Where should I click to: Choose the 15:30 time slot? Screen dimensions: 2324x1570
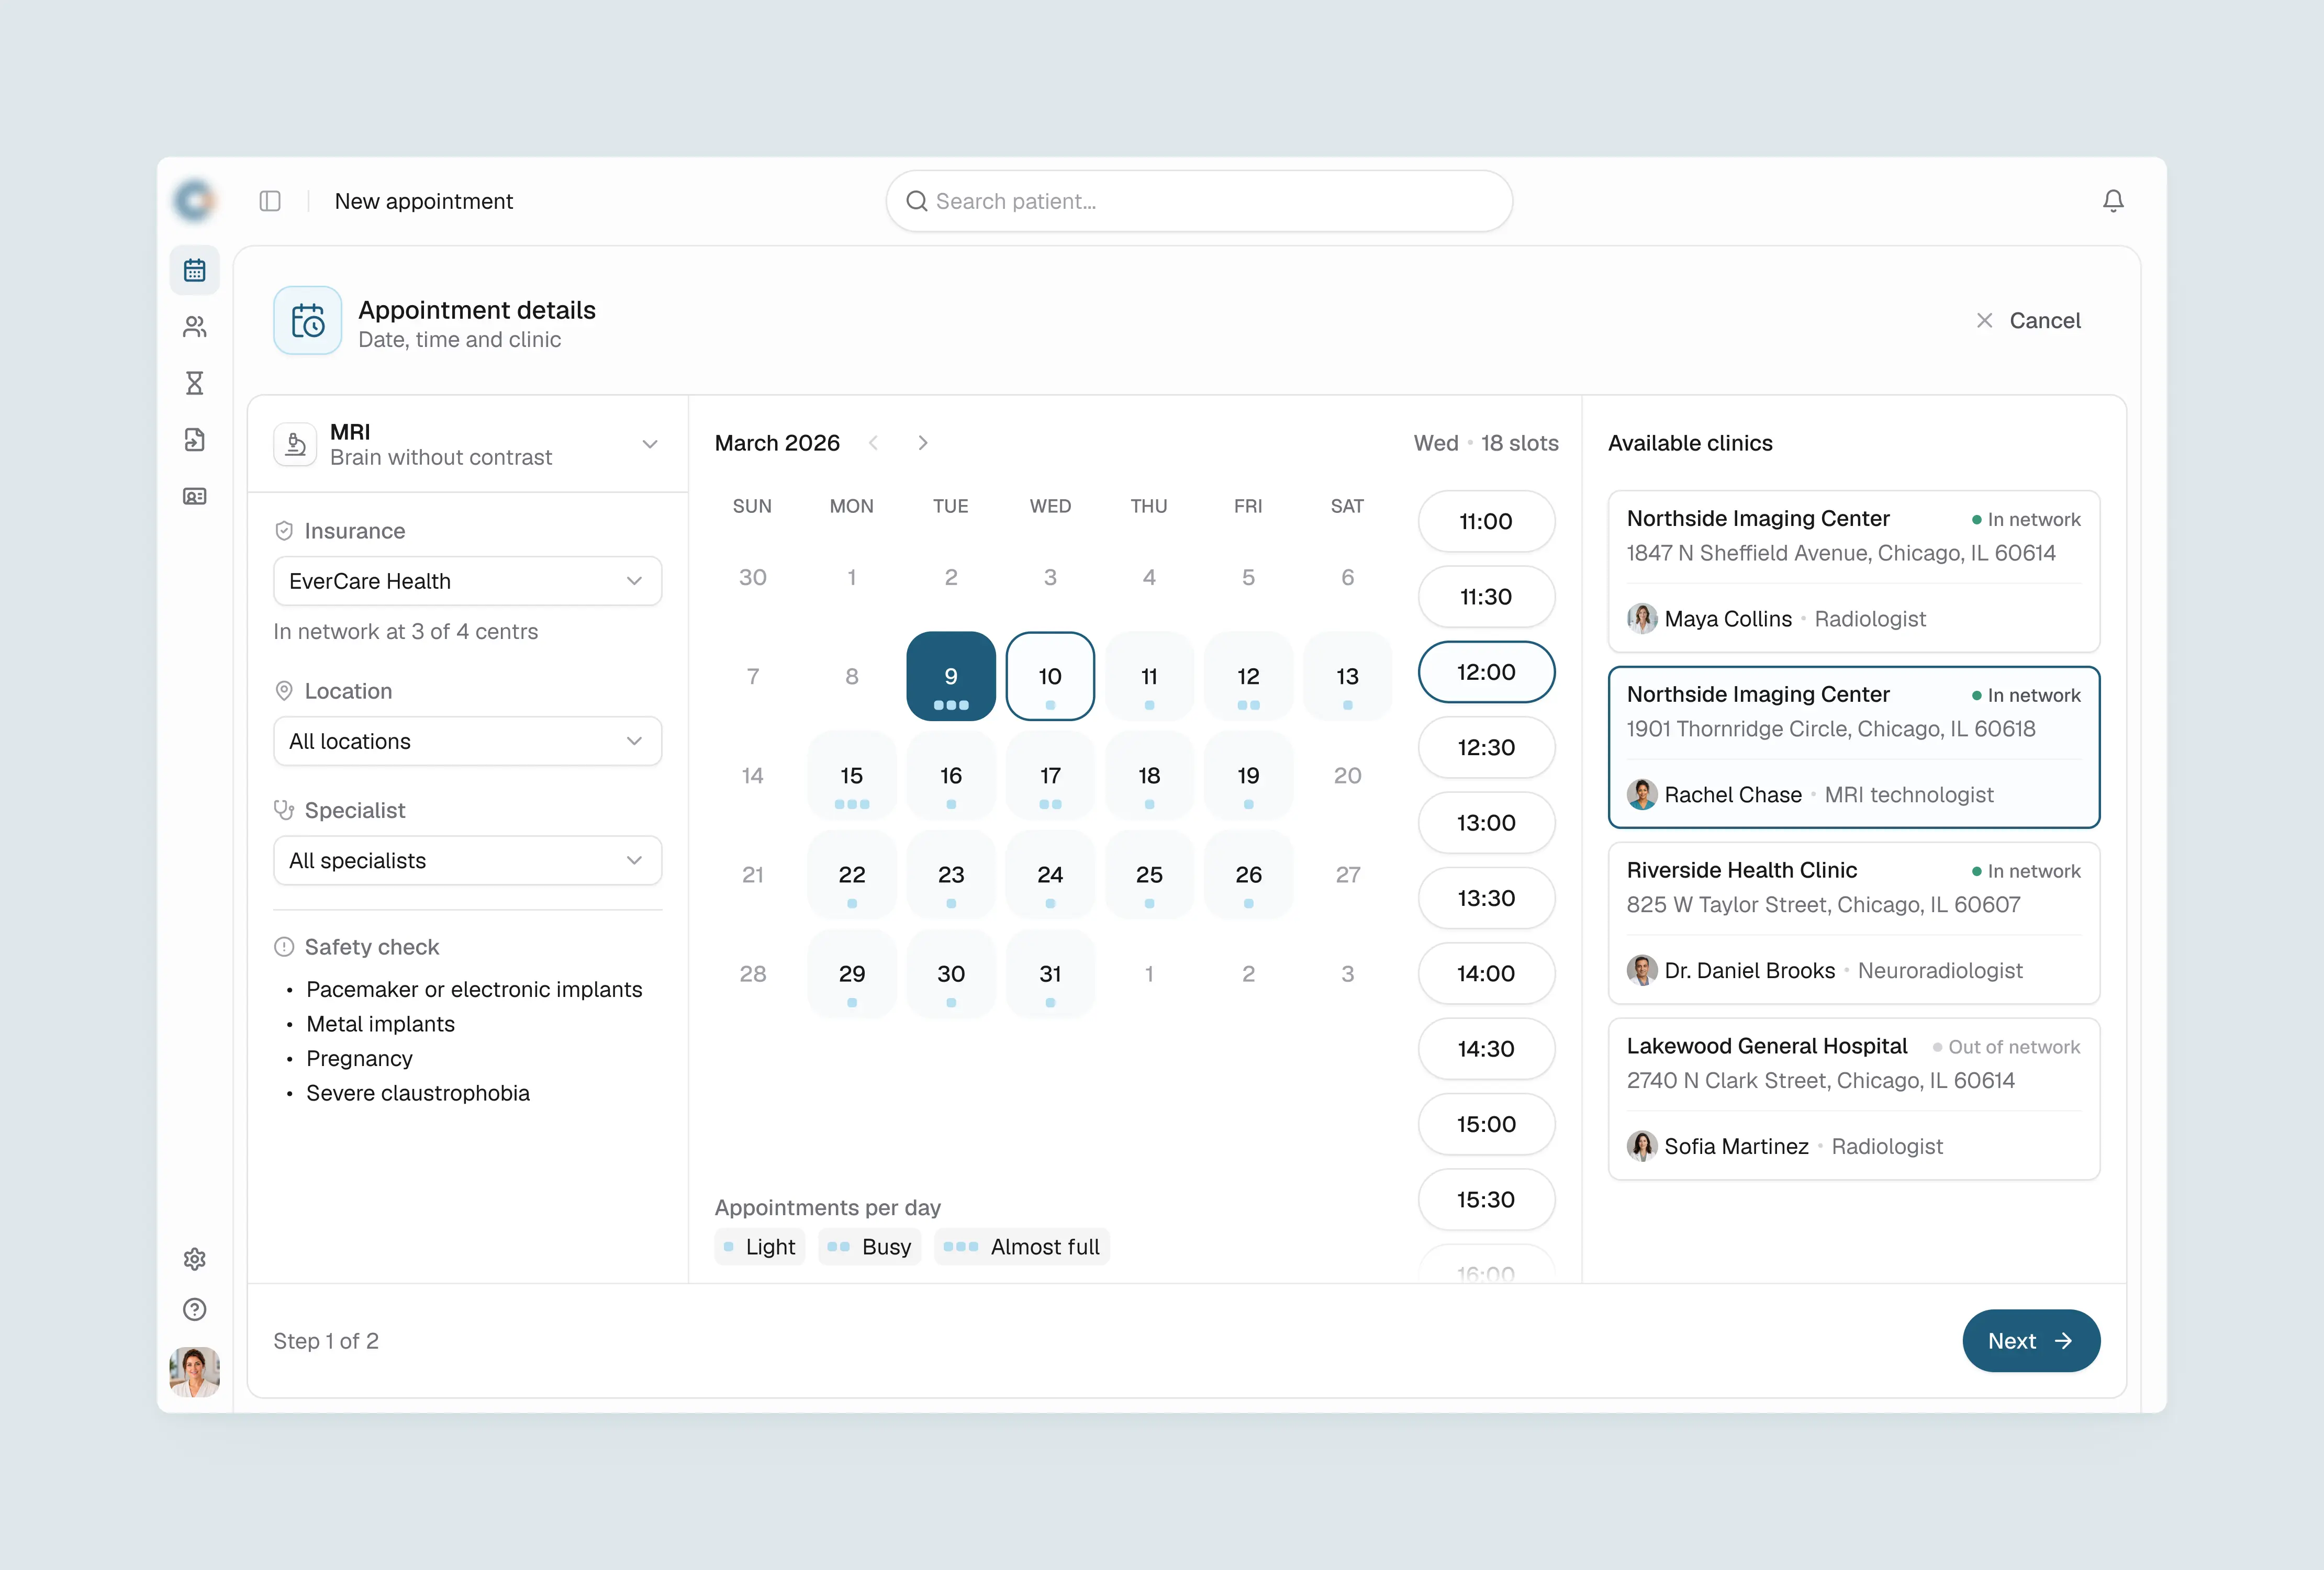point(1486,1199)
